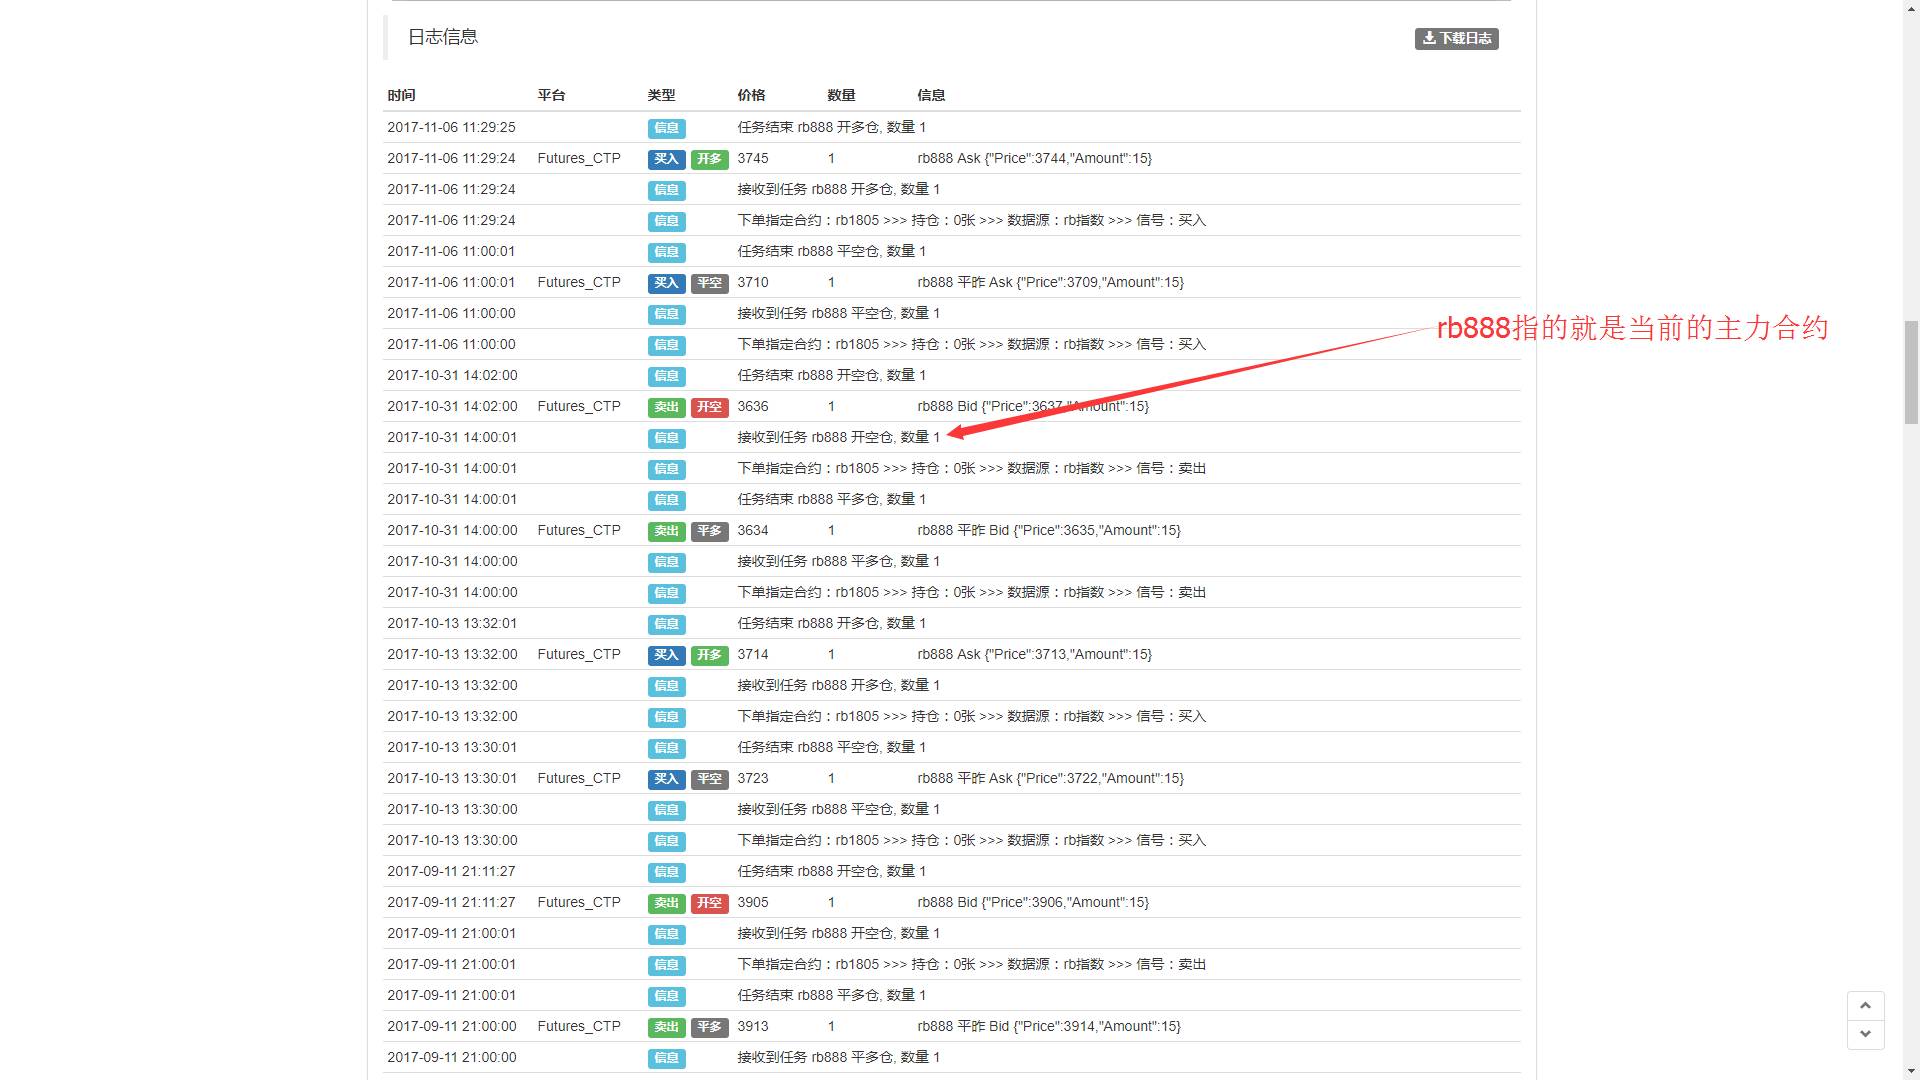Click red 开空 badge at price 3636
The height and width of the screenshot is (1080, 1920).
pos(709,407)
